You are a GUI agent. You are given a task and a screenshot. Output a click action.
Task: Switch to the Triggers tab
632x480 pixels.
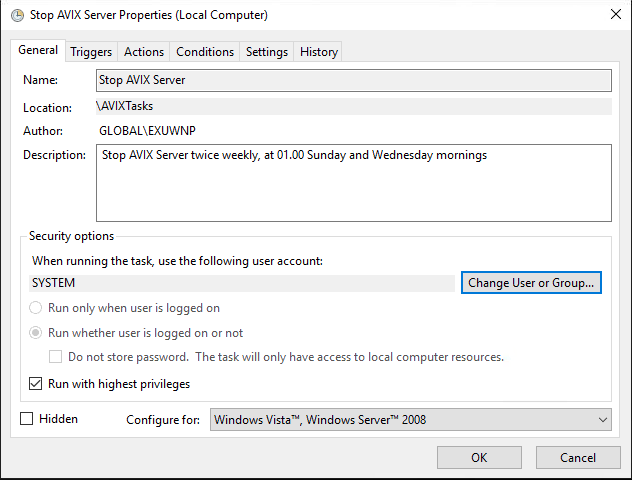click(x=91, y=52)
